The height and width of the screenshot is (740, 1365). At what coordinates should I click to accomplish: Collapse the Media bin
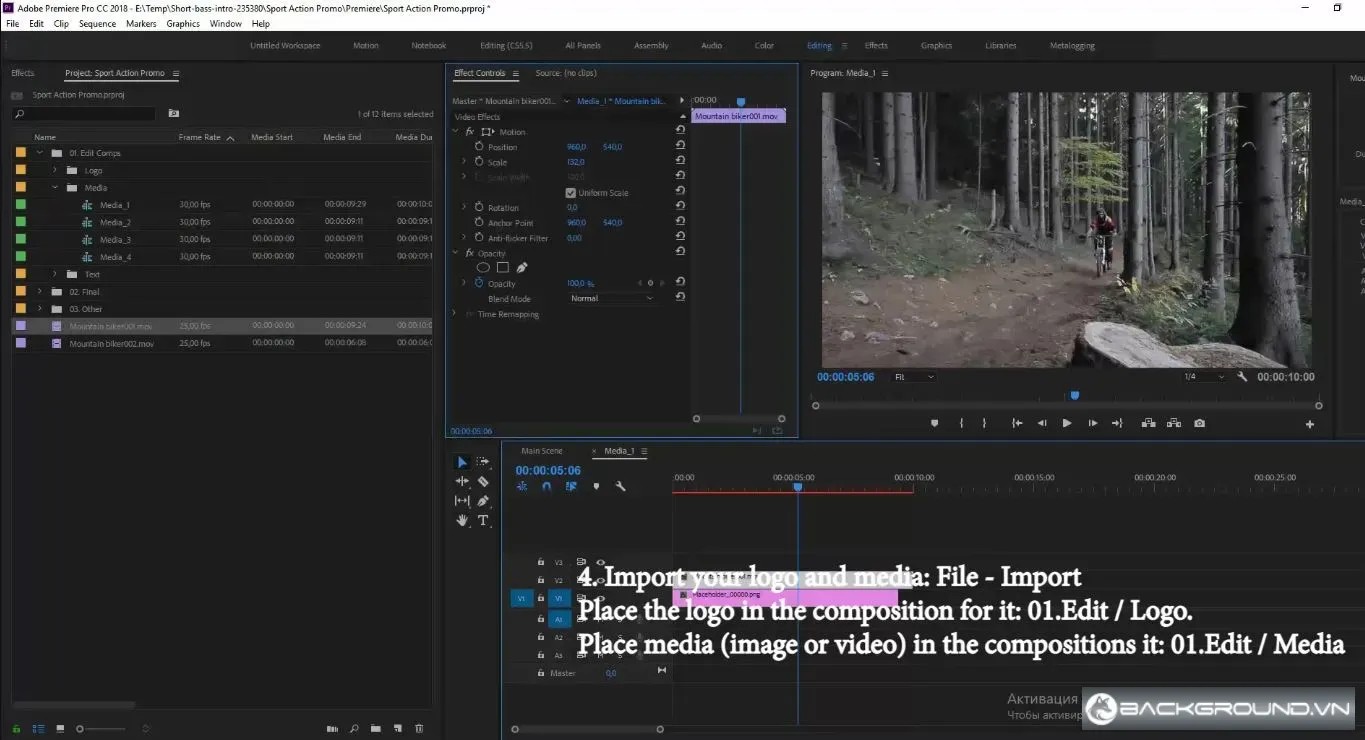[x=56, y=187]
